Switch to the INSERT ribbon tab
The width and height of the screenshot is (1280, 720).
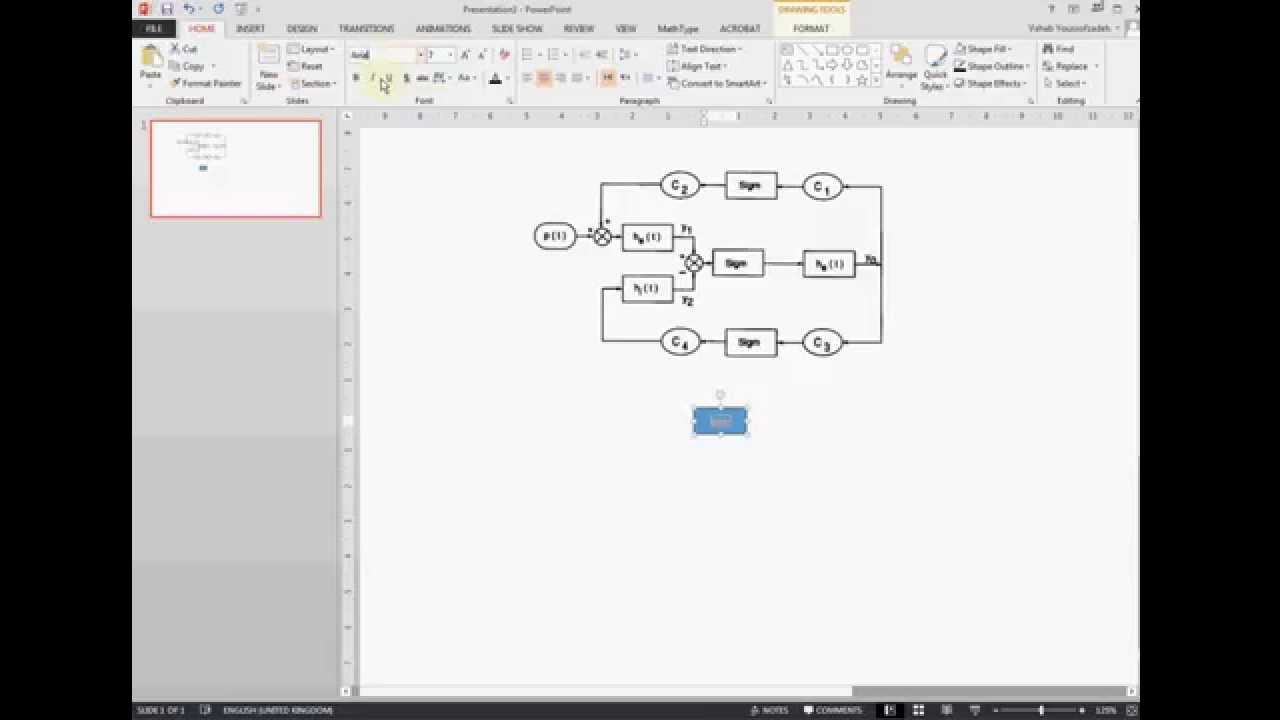tap(250, 29)
